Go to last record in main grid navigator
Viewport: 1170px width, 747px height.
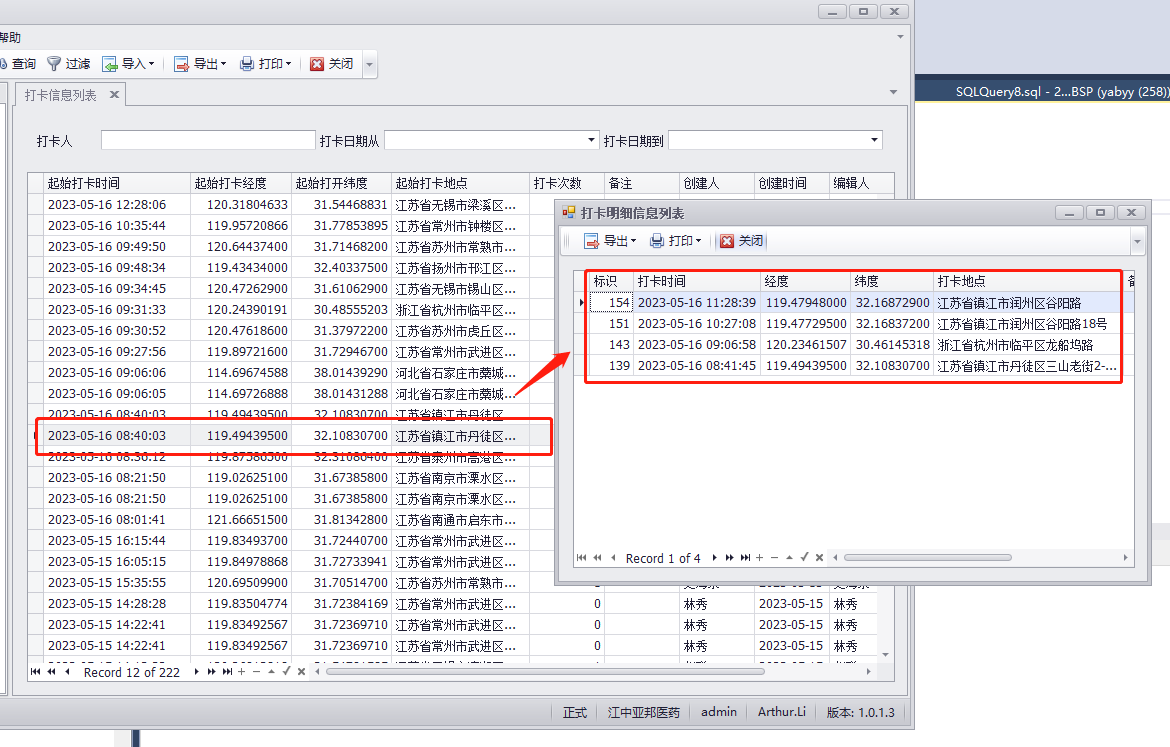tap(226, 672)
